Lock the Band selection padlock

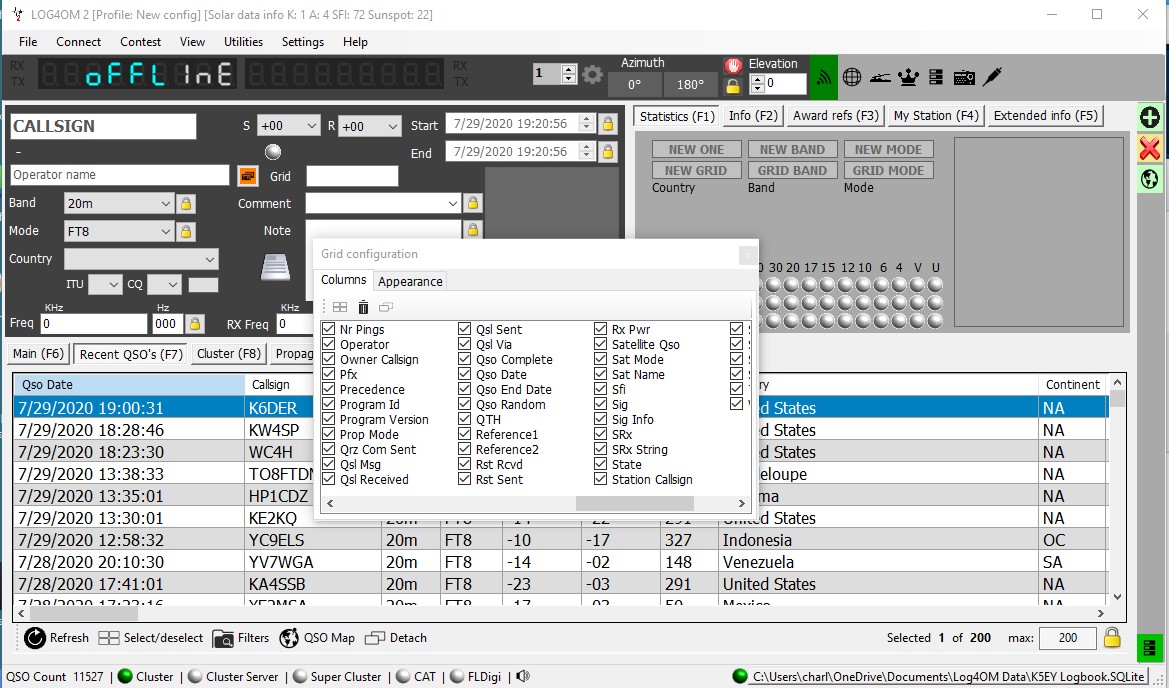[186, 203]
